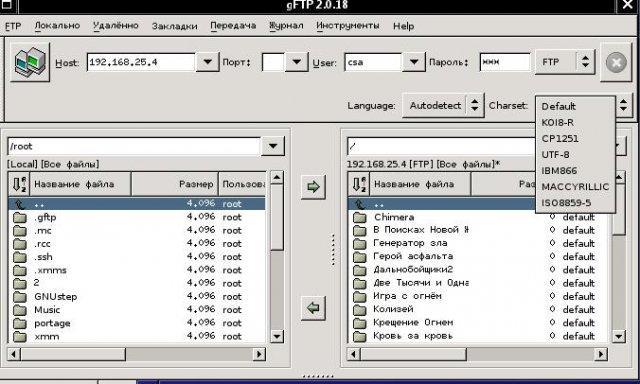Choose ISO8859-5 charset option
Screen dimensions: 640x384
pyautogui.click(x=575, y=203)
